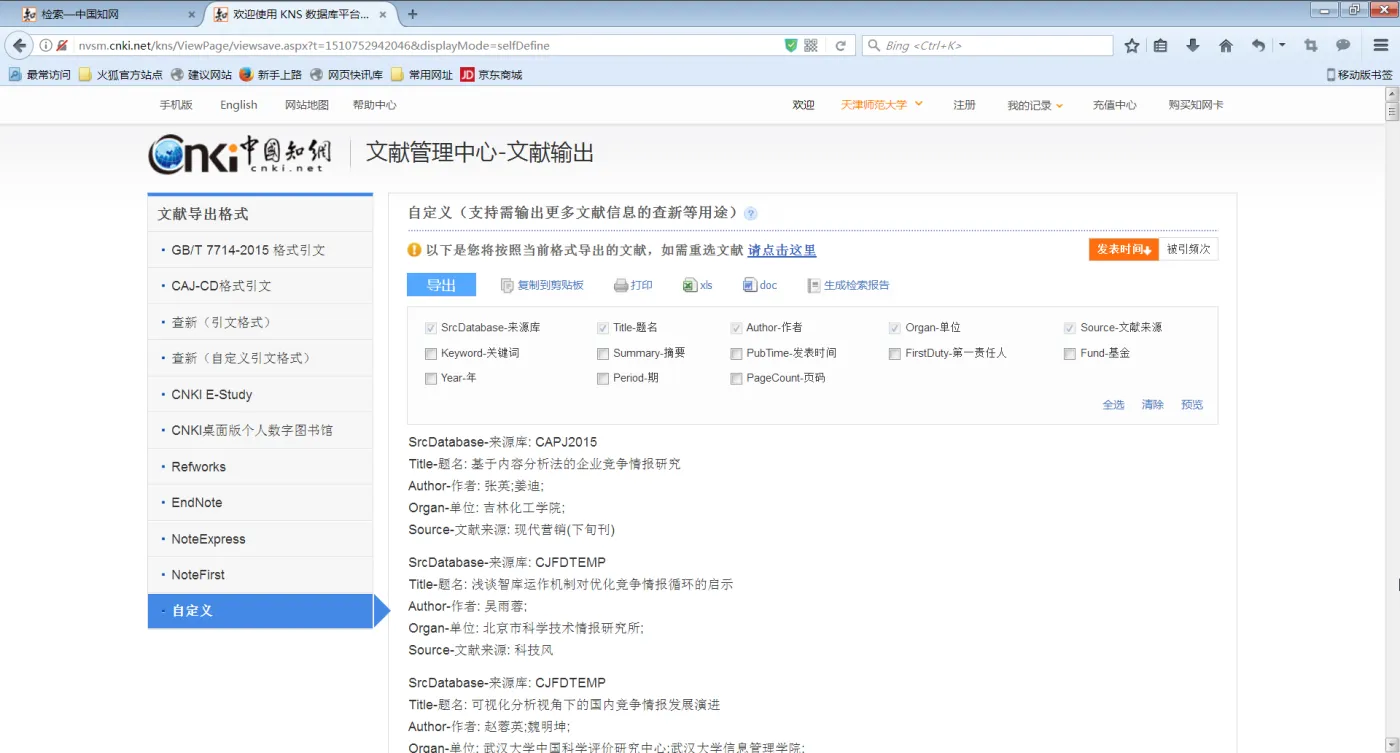This screenshot has height=753, width=1400.
Task: Open the 充值中心 link
Action: tap(1114, 105)
